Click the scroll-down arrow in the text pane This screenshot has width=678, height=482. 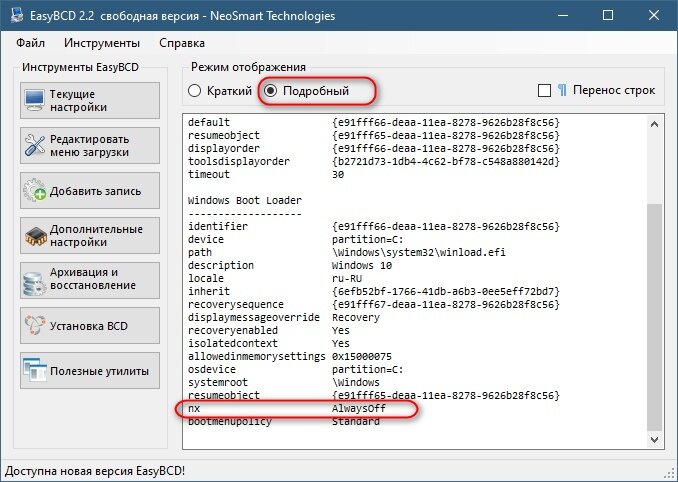[654, 440]
